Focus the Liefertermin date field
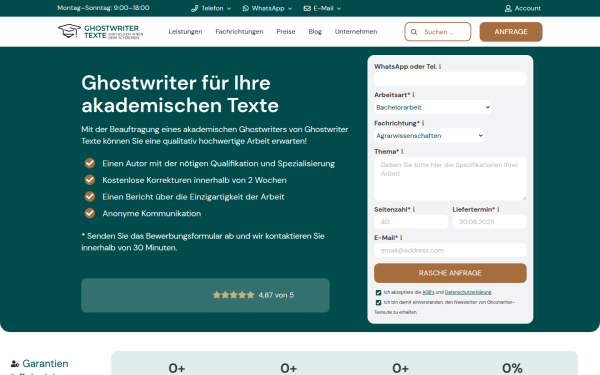 (489, 222)
